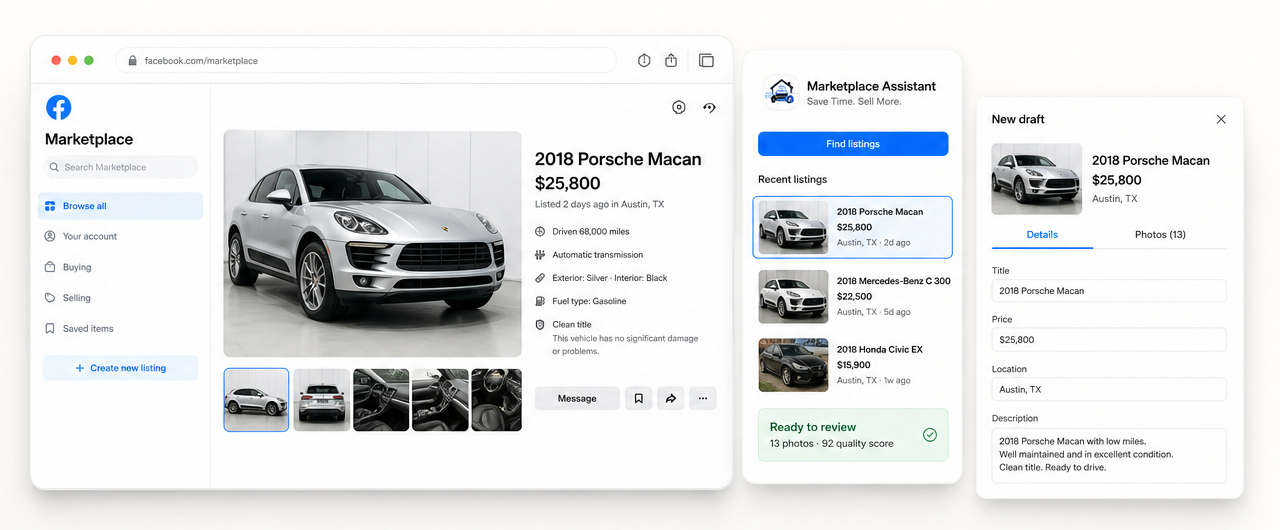Click 'Listed 2 days ago in Austin, TX' text

(x=600, y=204)
